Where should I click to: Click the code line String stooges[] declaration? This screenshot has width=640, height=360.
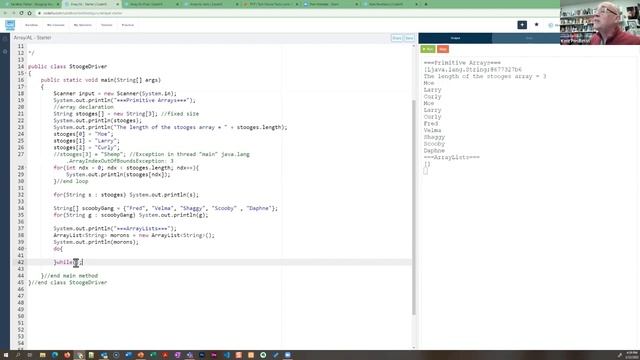coord(126,113)
